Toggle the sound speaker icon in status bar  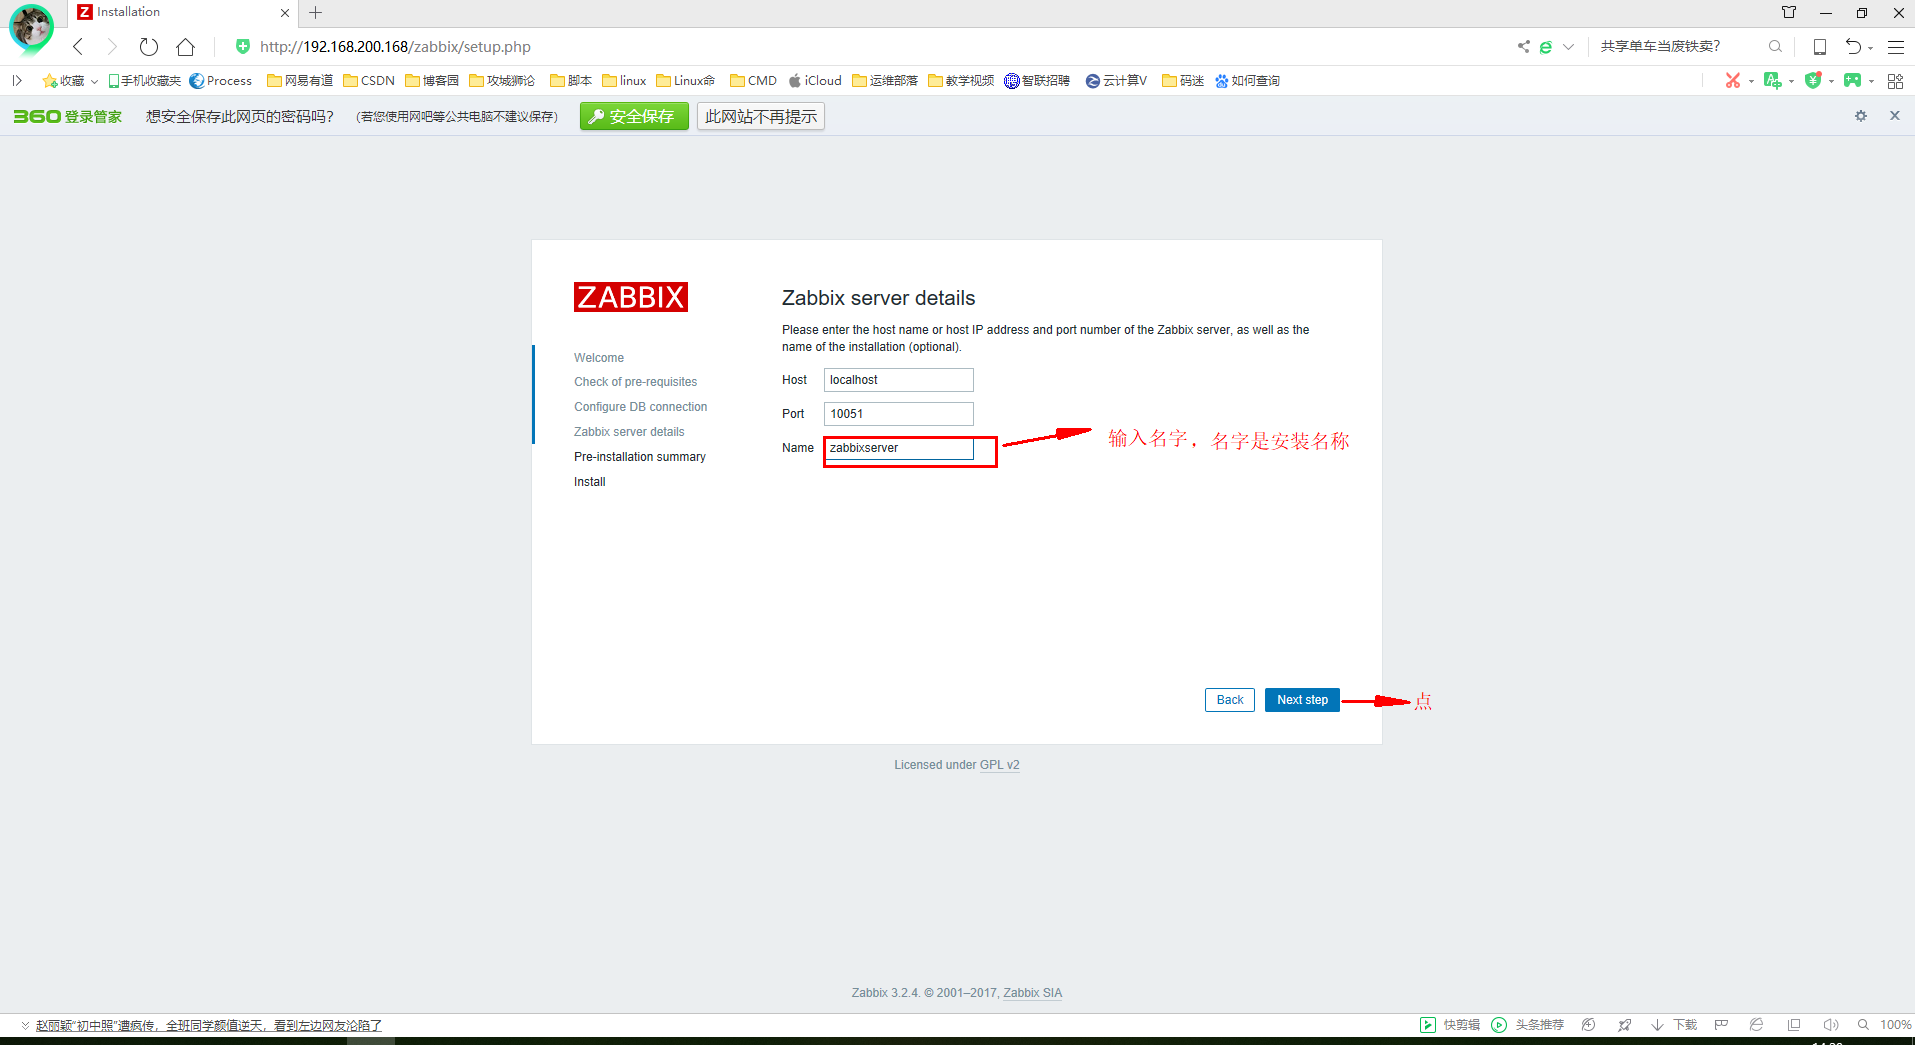coord(1831,1025)
